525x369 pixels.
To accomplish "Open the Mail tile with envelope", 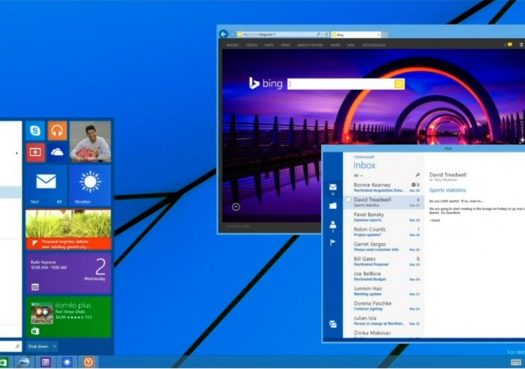I will pyautogui.click(x=46, y=185).
